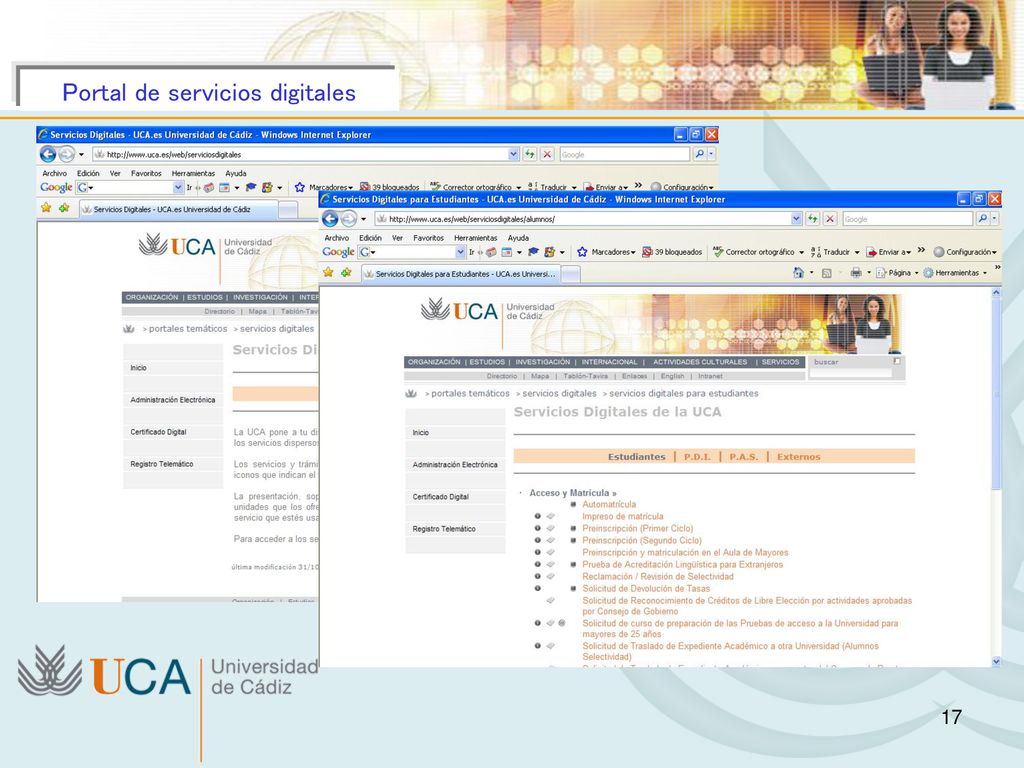Click the UCA logo in the rear window page
The height and width of the screenshot is (768, 1024).
(x=177, y=246)
